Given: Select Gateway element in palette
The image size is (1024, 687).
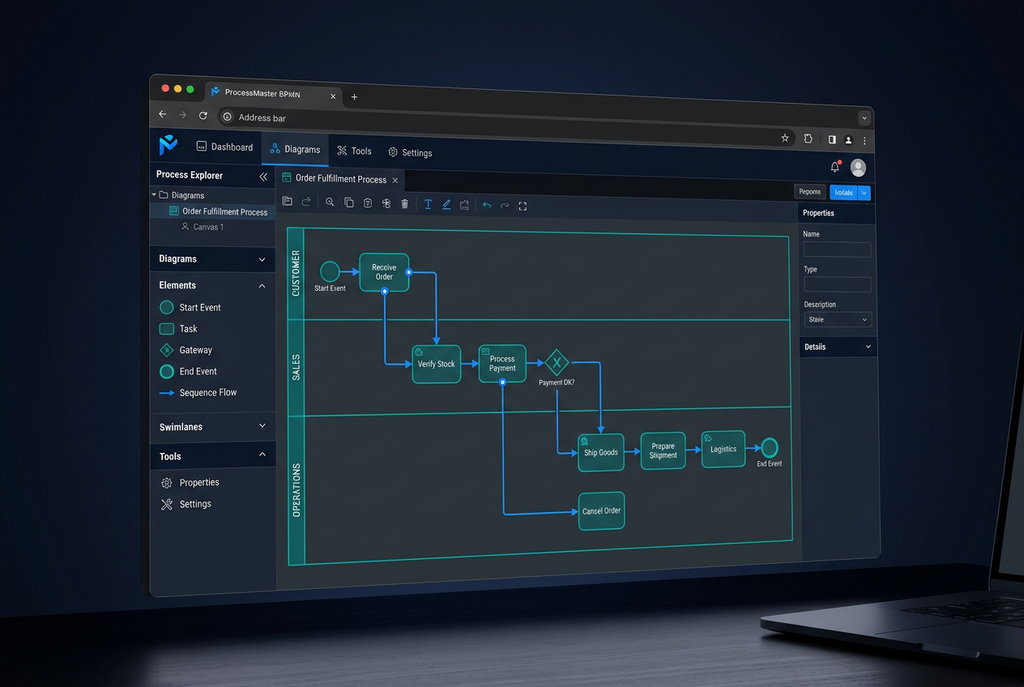Looking at the screenshot, I should pyautogui.click(x=186, y=350).
